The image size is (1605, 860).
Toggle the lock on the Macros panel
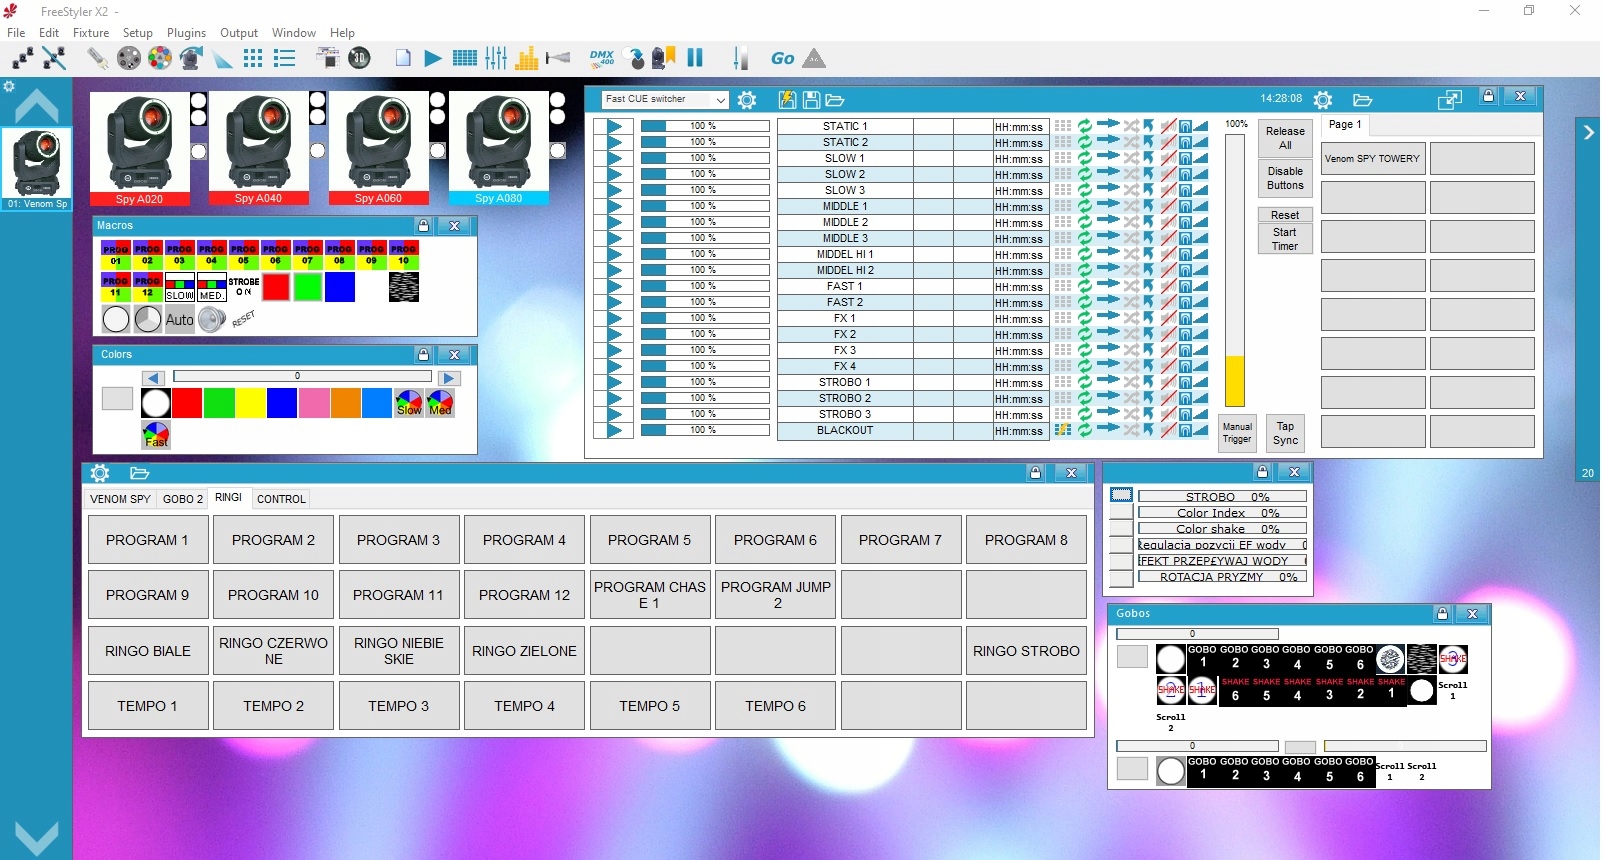tap(423, 226)
